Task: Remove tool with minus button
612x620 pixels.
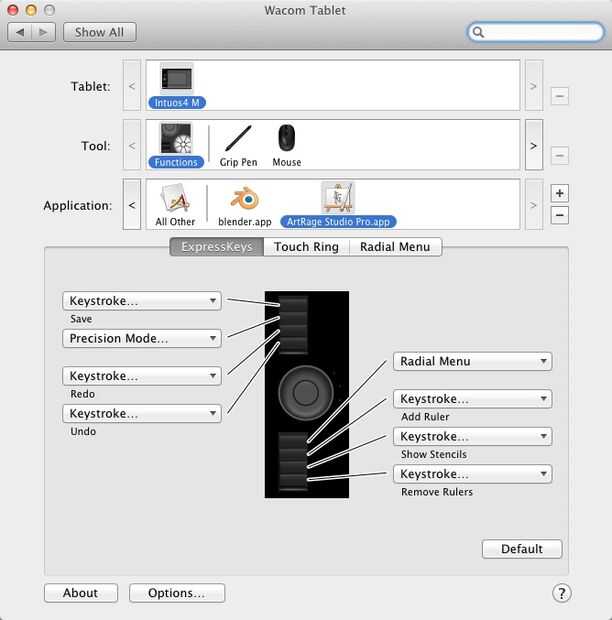Action: coord(559,155)
